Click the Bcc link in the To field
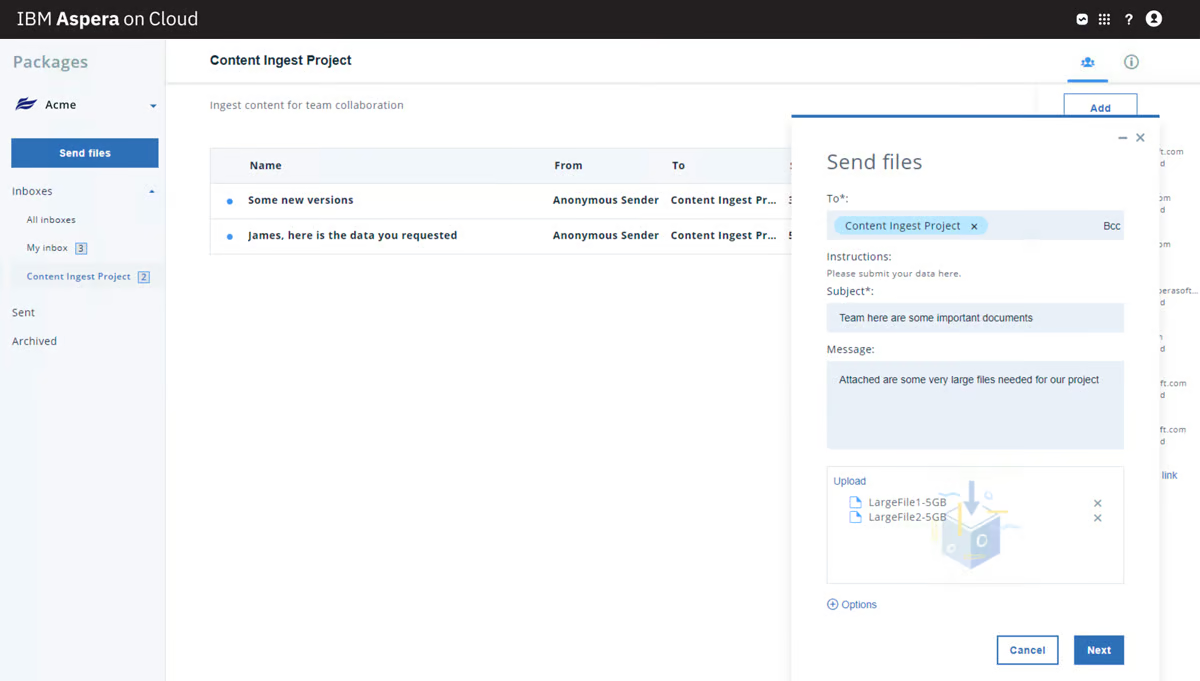 point(1111,226)
